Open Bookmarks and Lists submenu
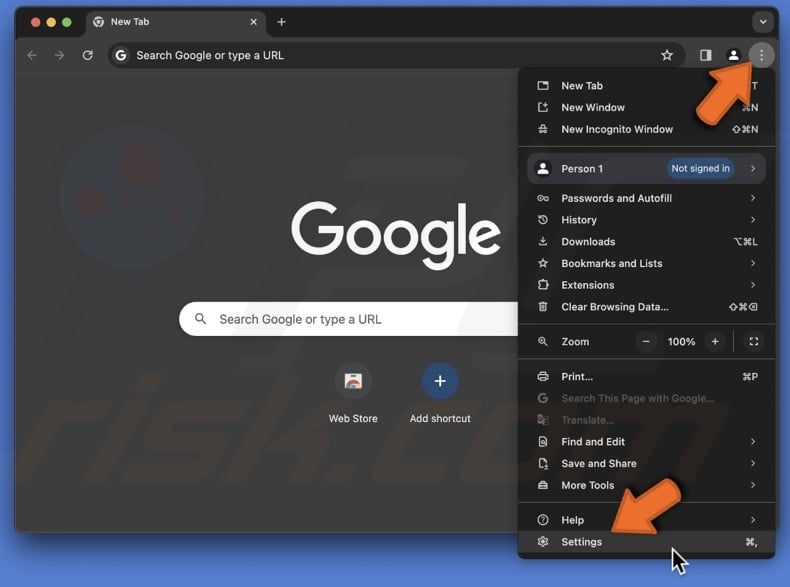The height and width of the screenshot is (587, 790). [x=646, y=263]
